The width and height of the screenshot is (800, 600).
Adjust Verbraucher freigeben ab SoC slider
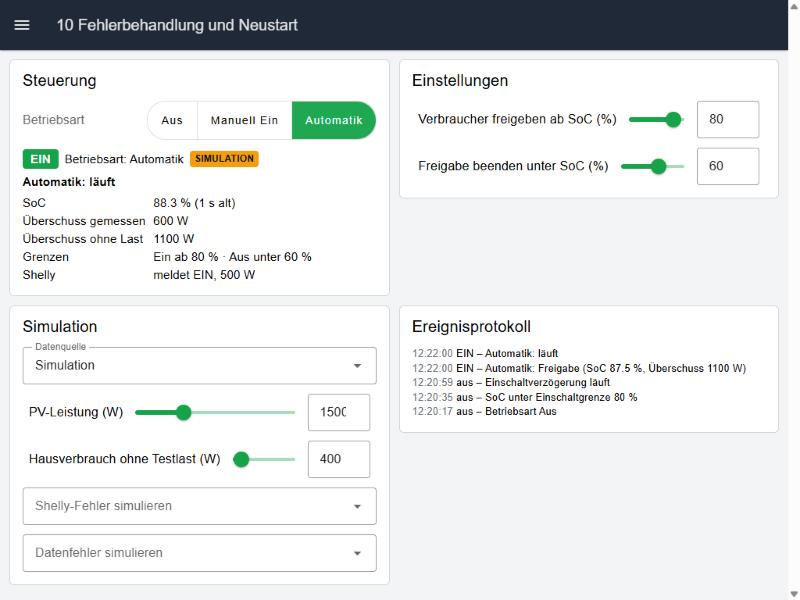[656, 120]
